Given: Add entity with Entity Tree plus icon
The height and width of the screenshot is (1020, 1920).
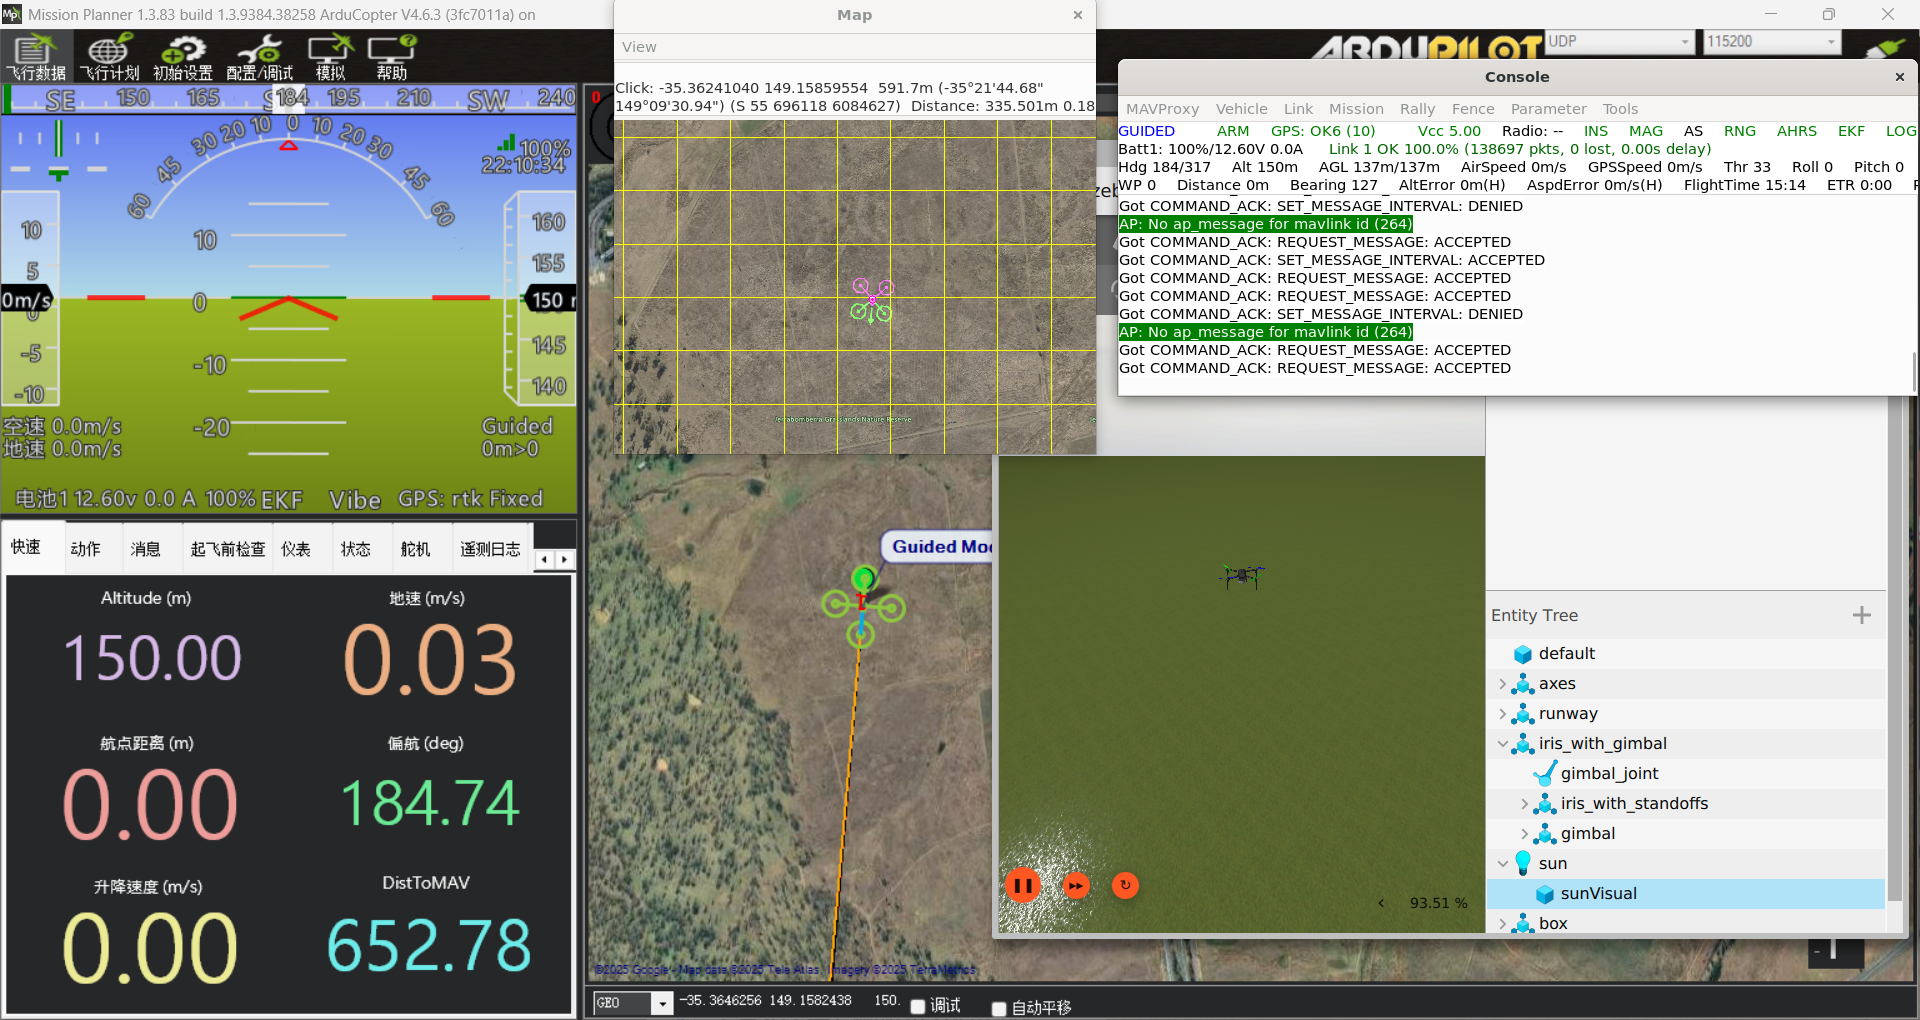Looking at the screenshot, I should point(1861,615).
